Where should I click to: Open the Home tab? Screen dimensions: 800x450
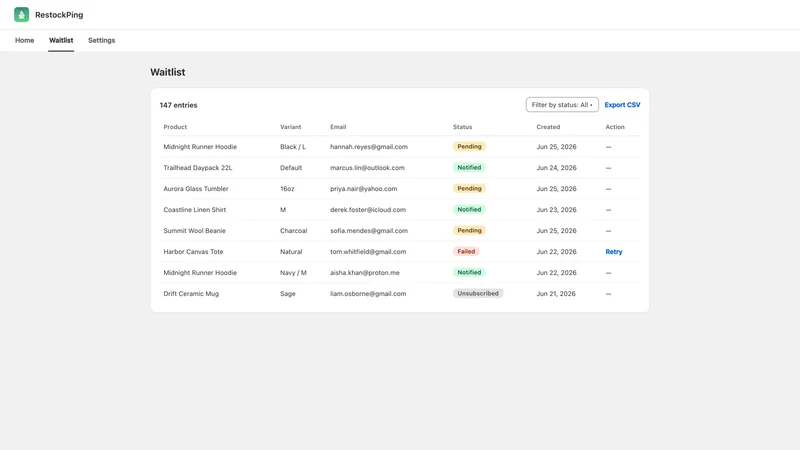click(x=24, y=40)
